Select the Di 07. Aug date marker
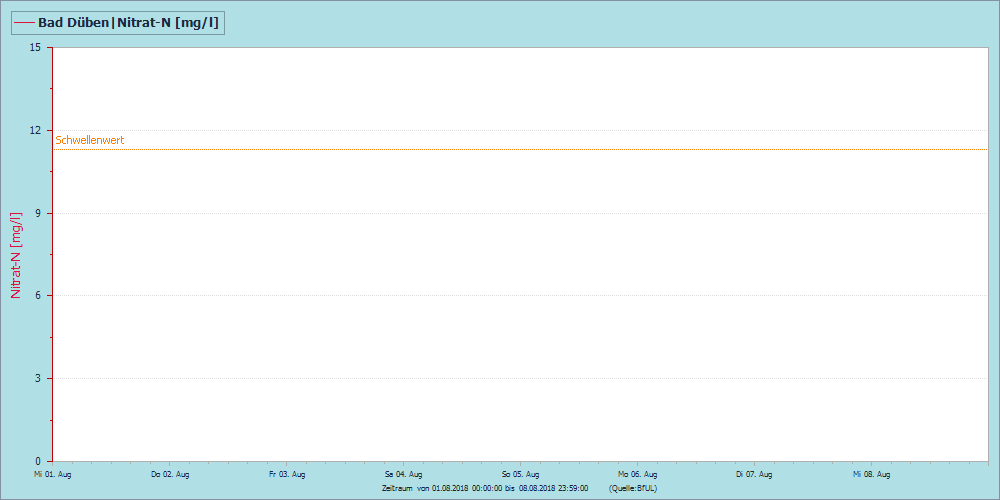1000x500 pixels. pos(754,474)
